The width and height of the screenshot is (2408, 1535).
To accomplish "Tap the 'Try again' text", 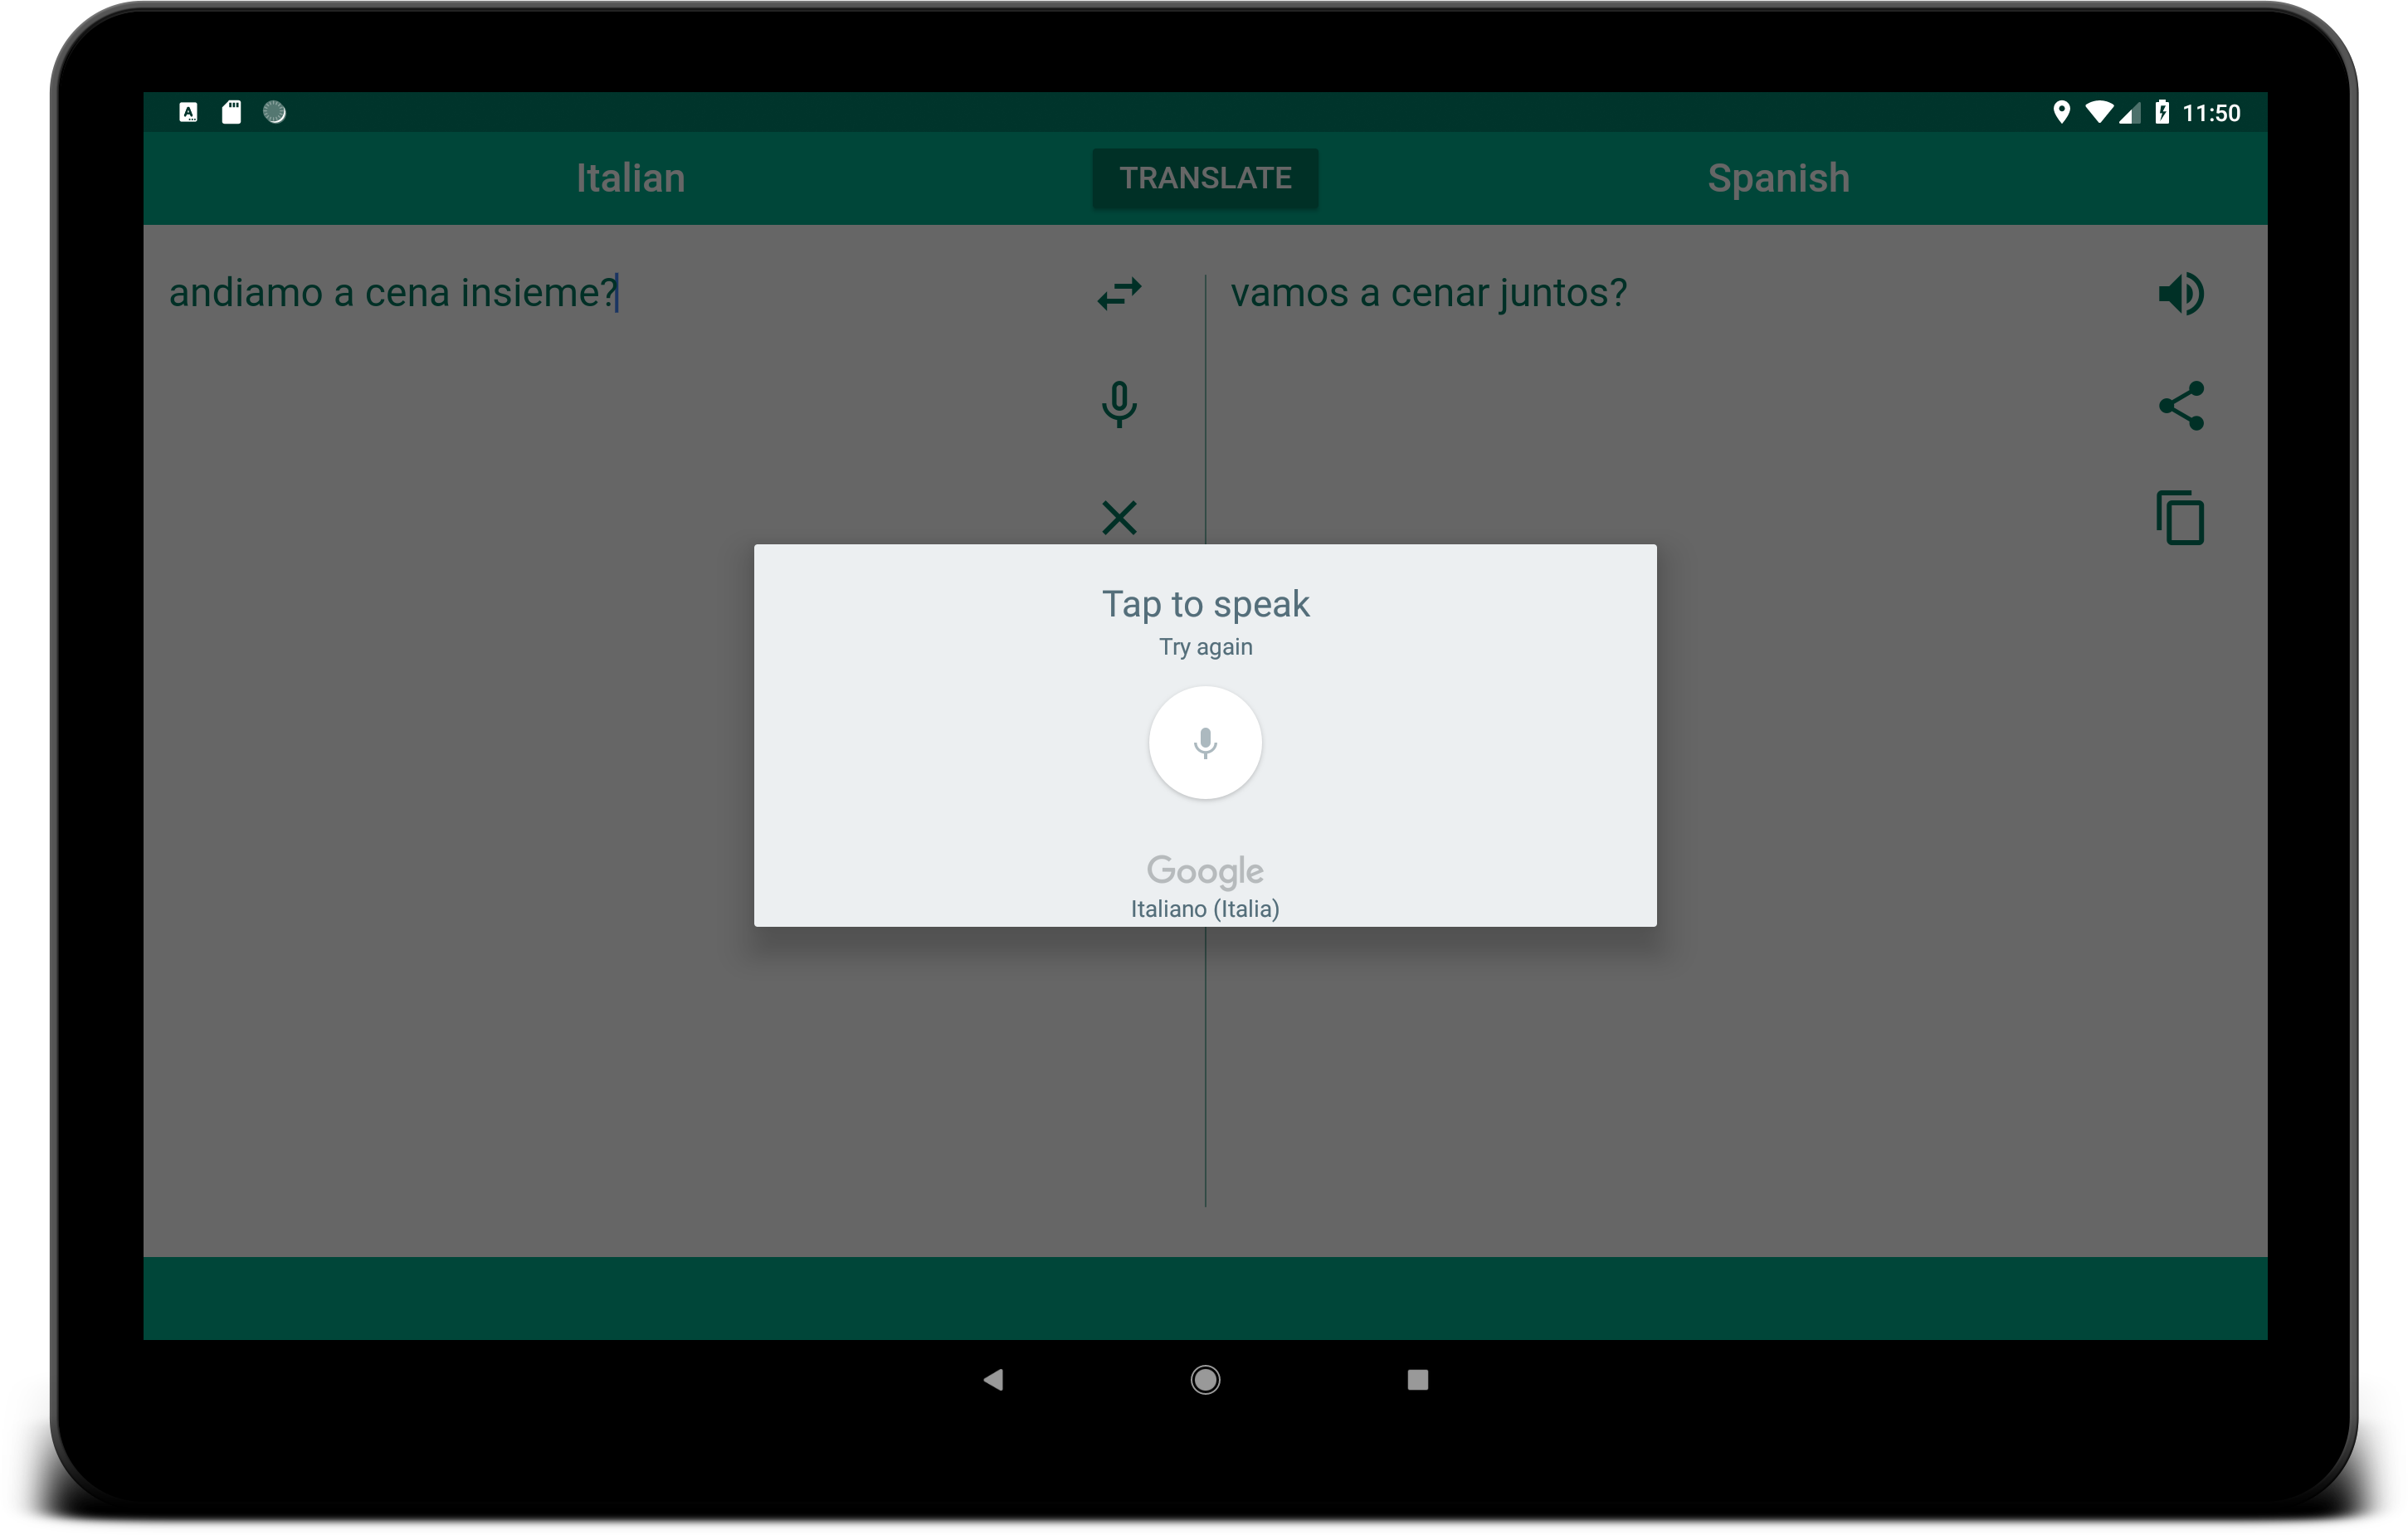I will point(1205,647).
